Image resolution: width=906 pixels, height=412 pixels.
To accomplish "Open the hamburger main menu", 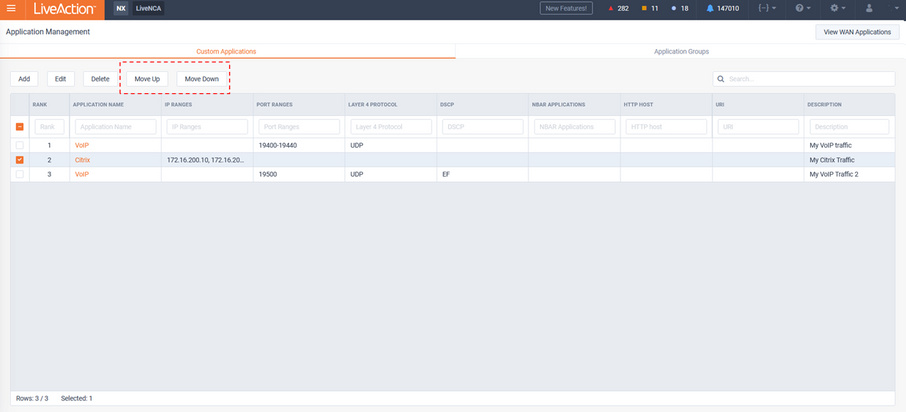I will point(11,9).
